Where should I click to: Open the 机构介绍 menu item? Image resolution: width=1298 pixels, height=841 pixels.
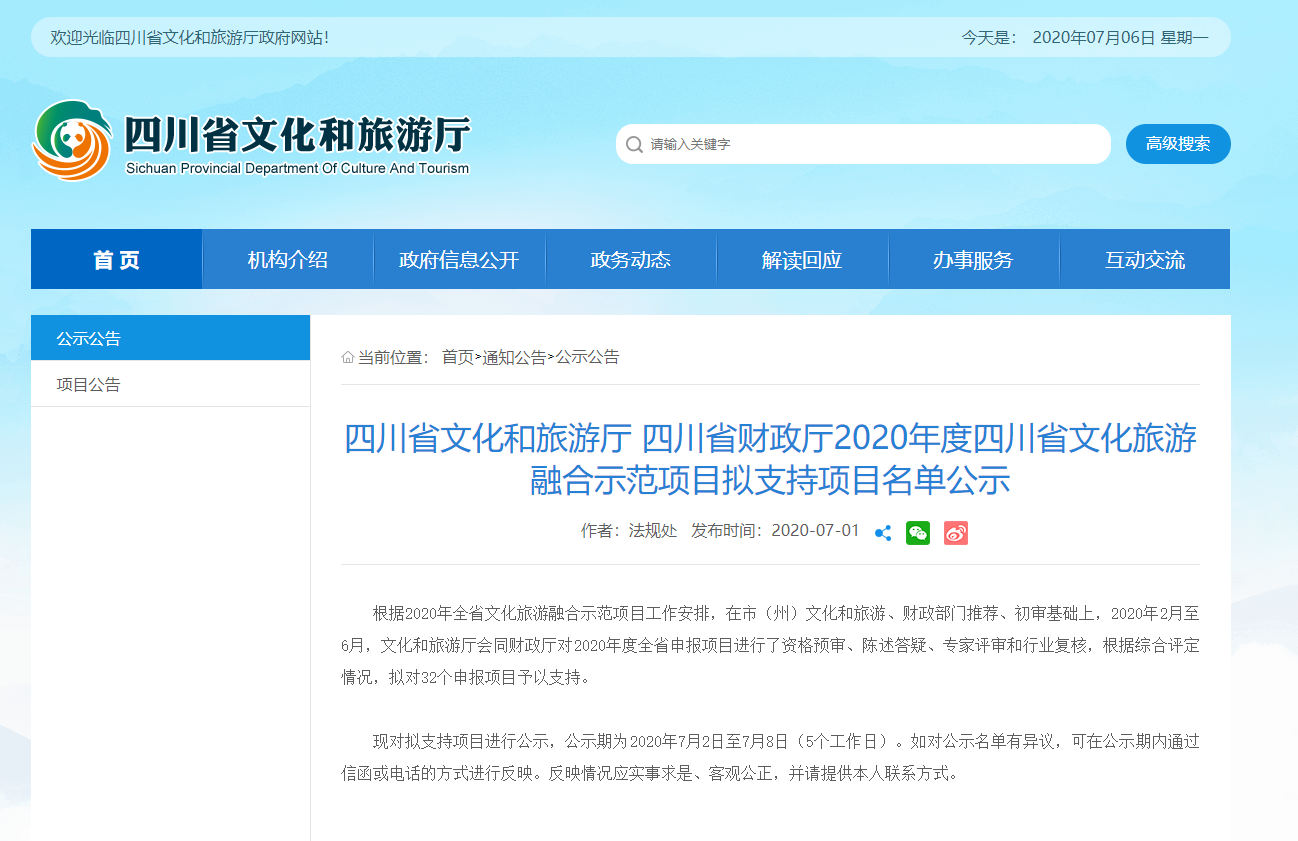click(288, 260)
